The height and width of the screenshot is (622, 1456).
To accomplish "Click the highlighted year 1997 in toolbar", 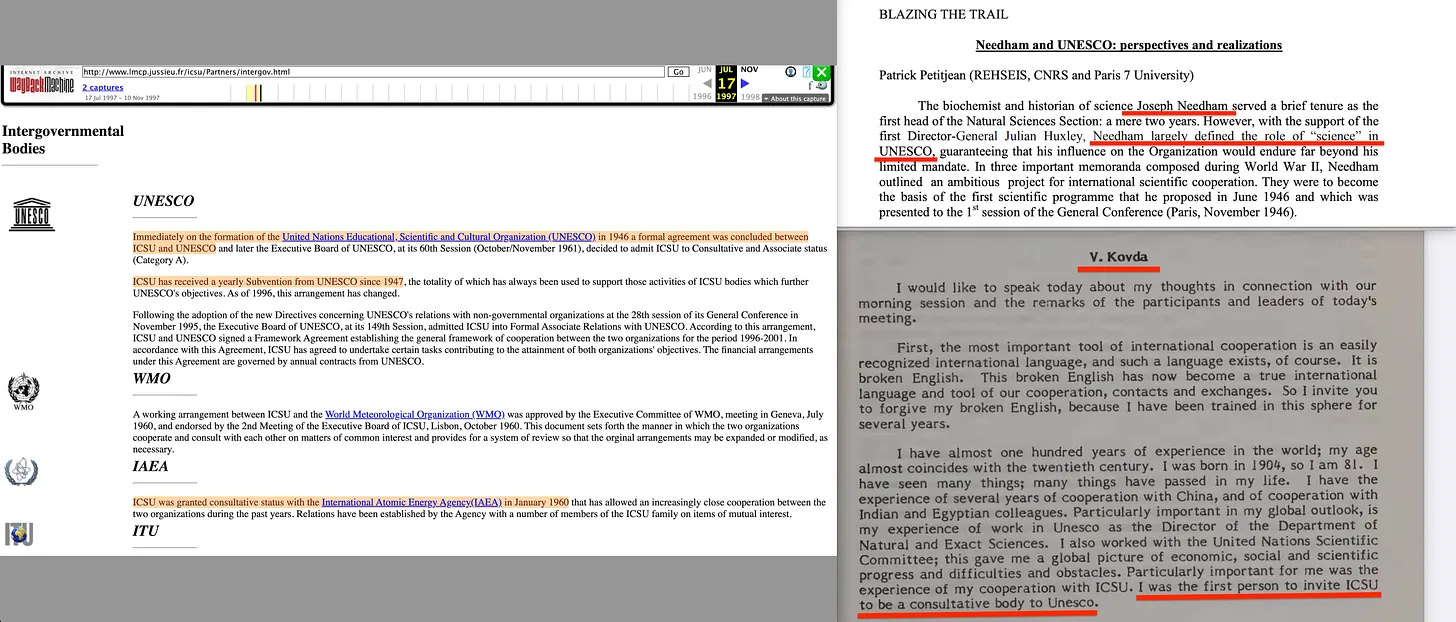I will 726,96.
